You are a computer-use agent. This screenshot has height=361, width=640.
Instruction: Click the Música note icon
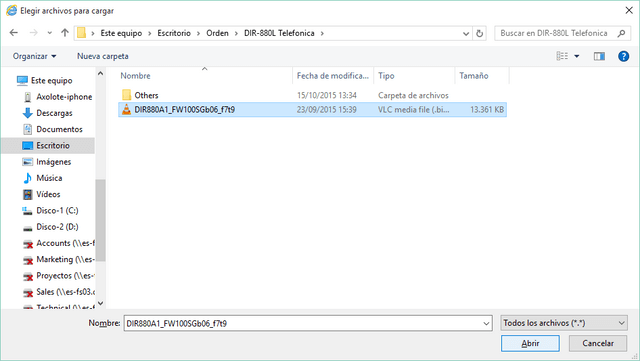pyautogui.click(x=27, y=178)
